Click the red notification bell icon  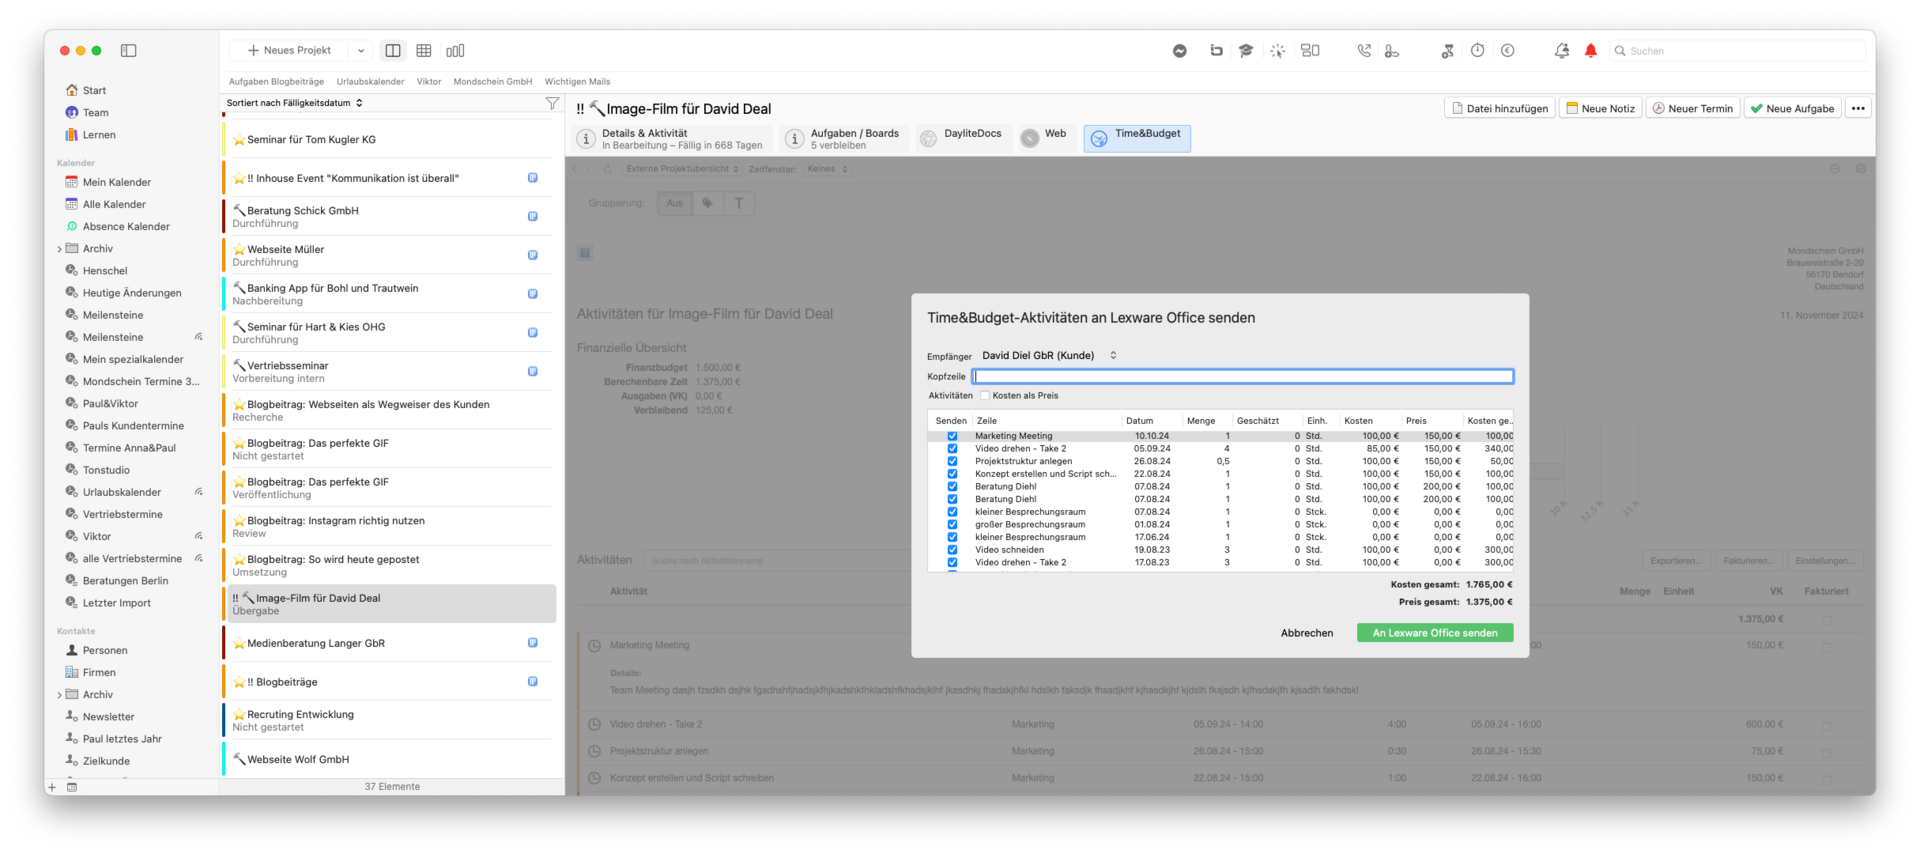(1590, 51)
